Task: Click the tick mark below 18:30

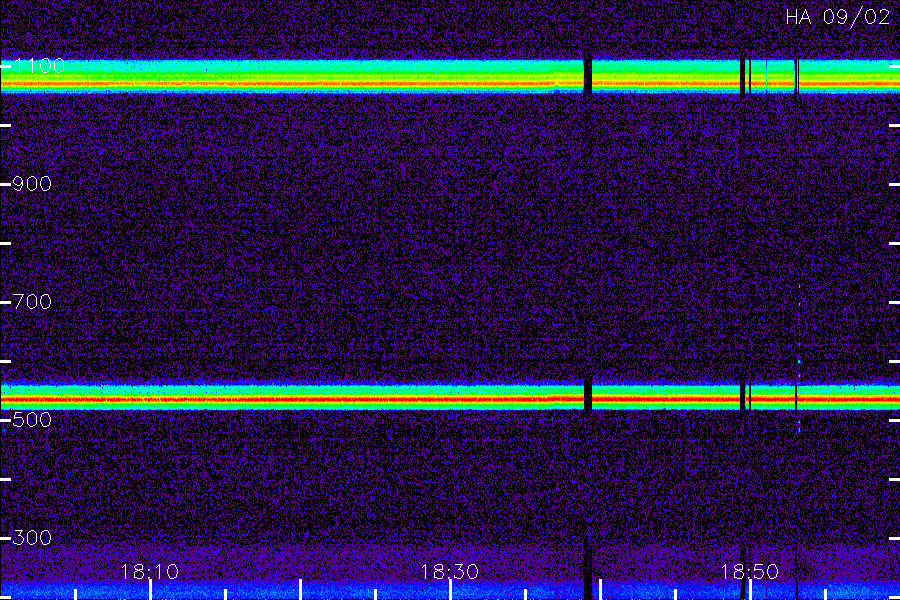Action: tap(451, 590)
